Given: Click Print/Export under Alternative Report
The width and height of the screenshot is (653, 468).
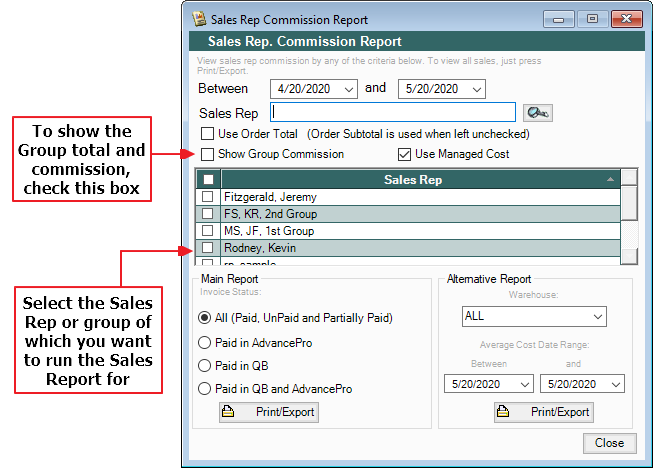Looking at the screenshot, I should [x=544, y=412].
